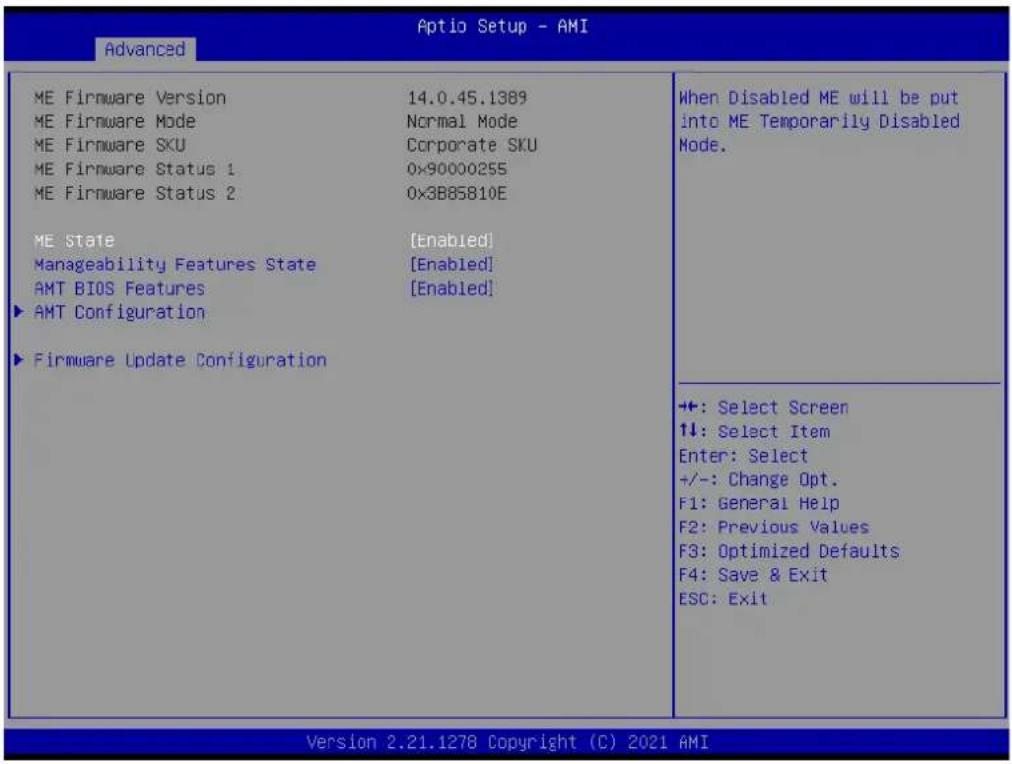Click the F1: General Help hint
The image size is (1012, 764).
click(759, 503)
